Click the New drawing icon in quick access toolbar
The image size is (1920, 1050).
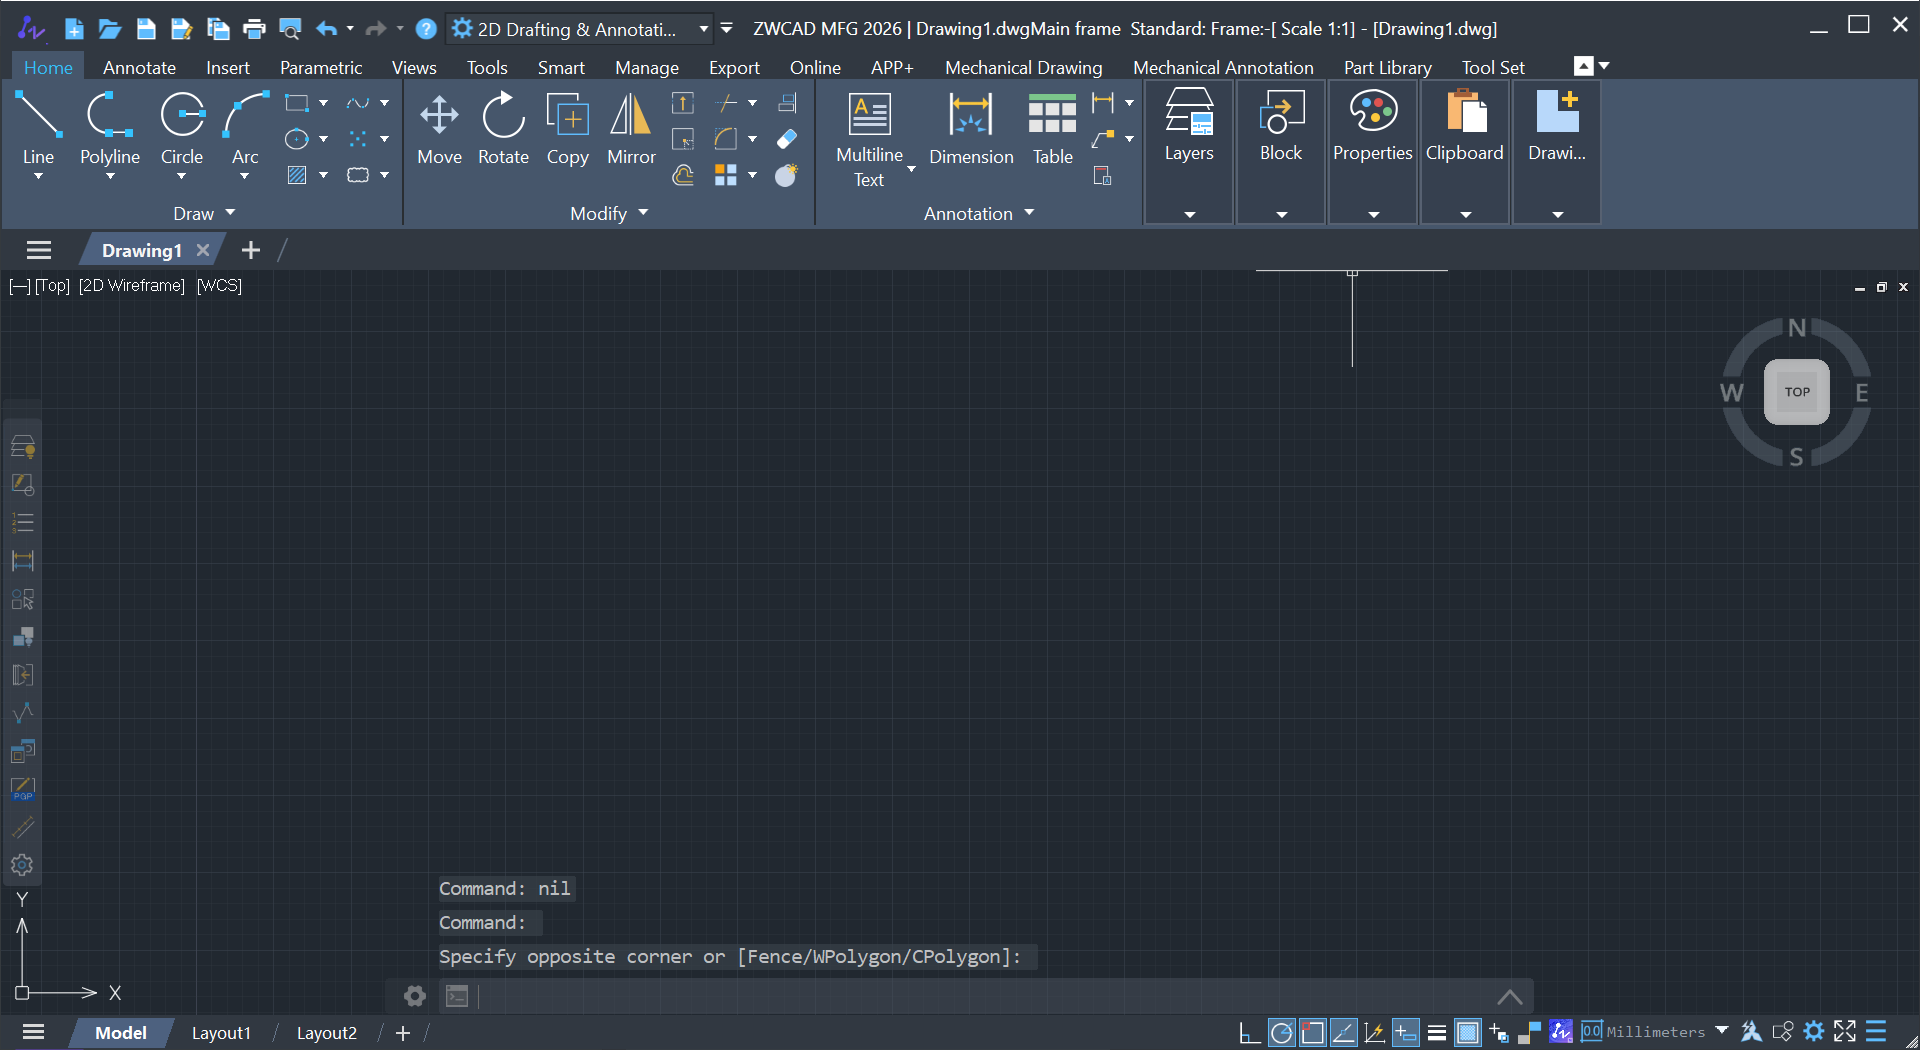coord(74,29)
